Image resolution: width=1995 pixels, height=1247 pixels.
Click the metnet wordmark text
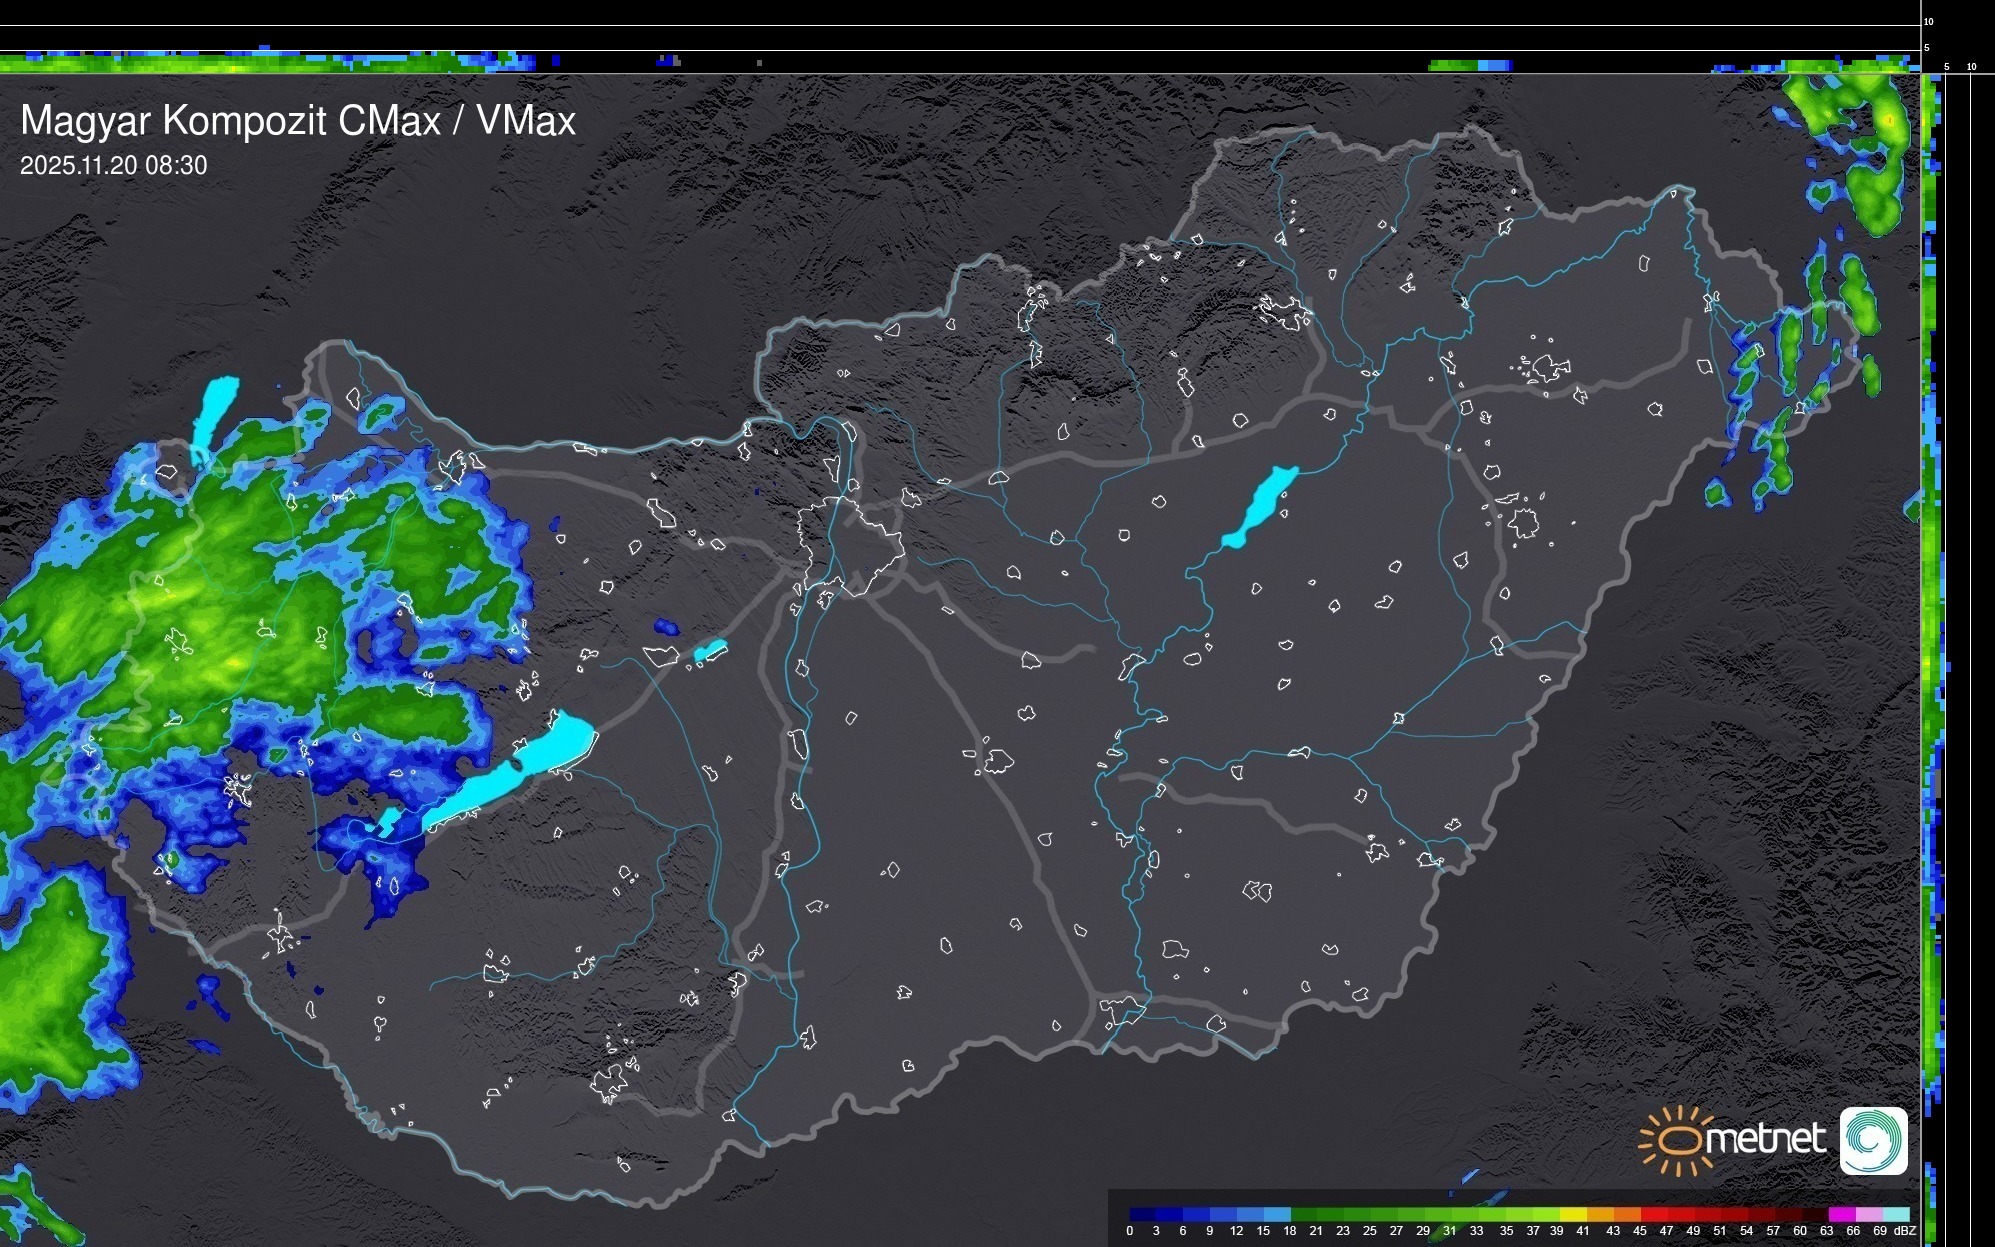[1765, 1139]
